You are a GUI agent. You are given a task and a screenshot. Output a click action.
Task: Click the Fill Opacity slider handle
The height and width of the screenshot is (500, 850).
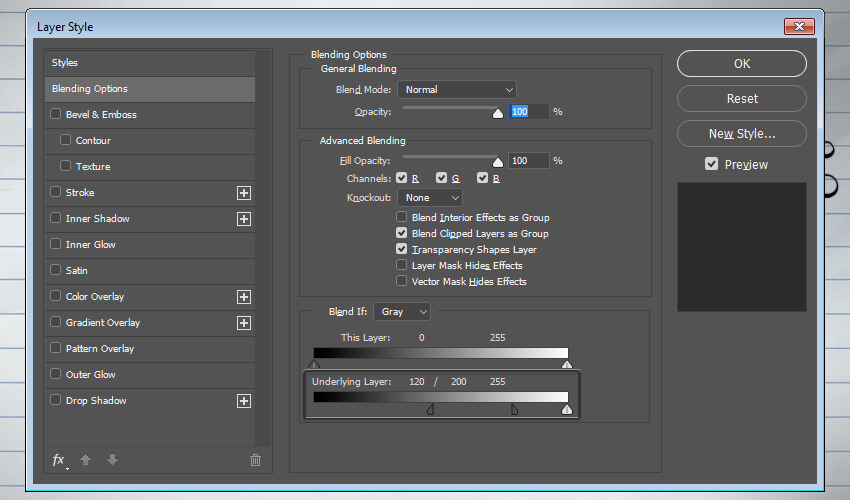498,162
